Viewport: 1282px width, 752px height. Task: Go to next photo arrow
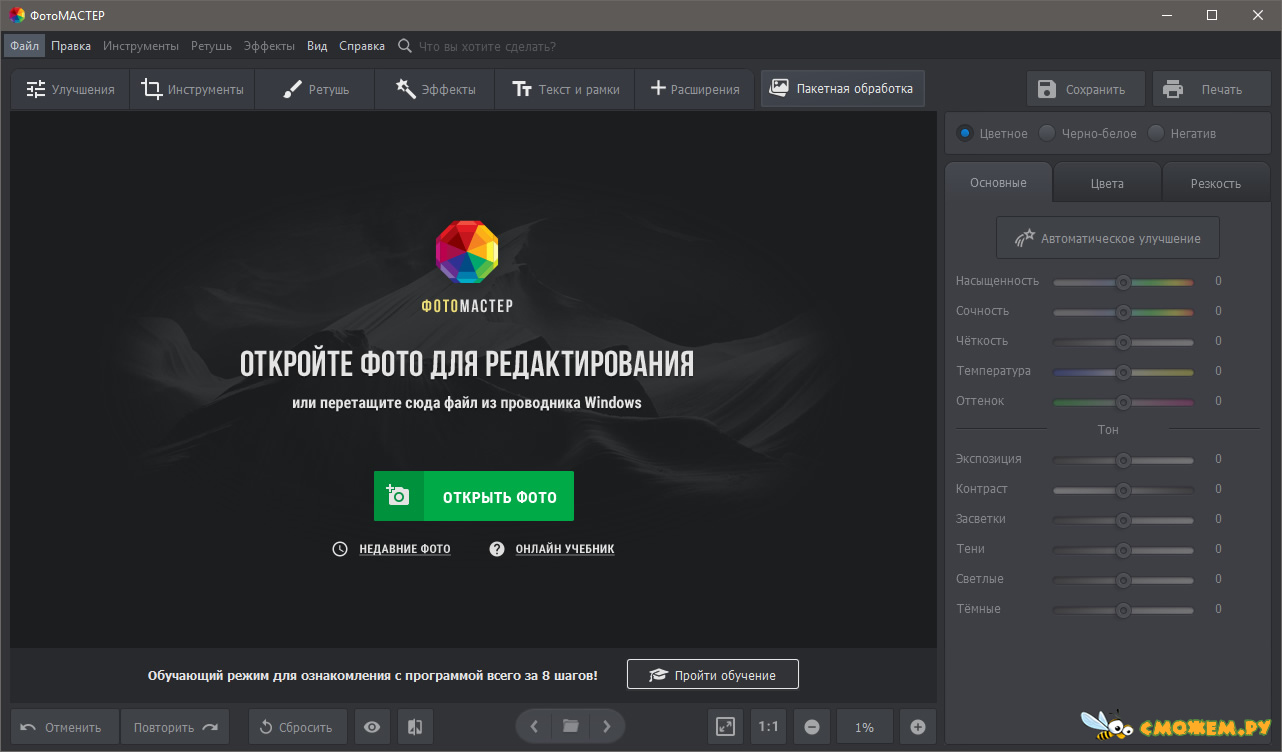coord(607,727)
